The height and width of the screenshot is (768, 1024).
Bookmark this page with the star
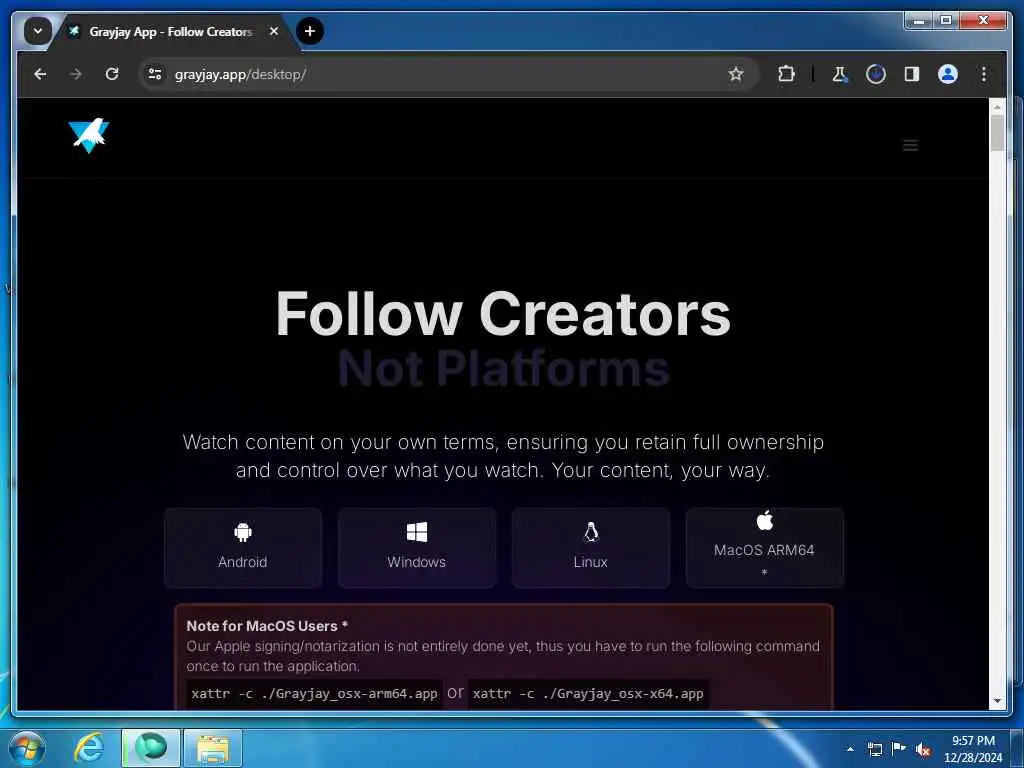[735, 74]
